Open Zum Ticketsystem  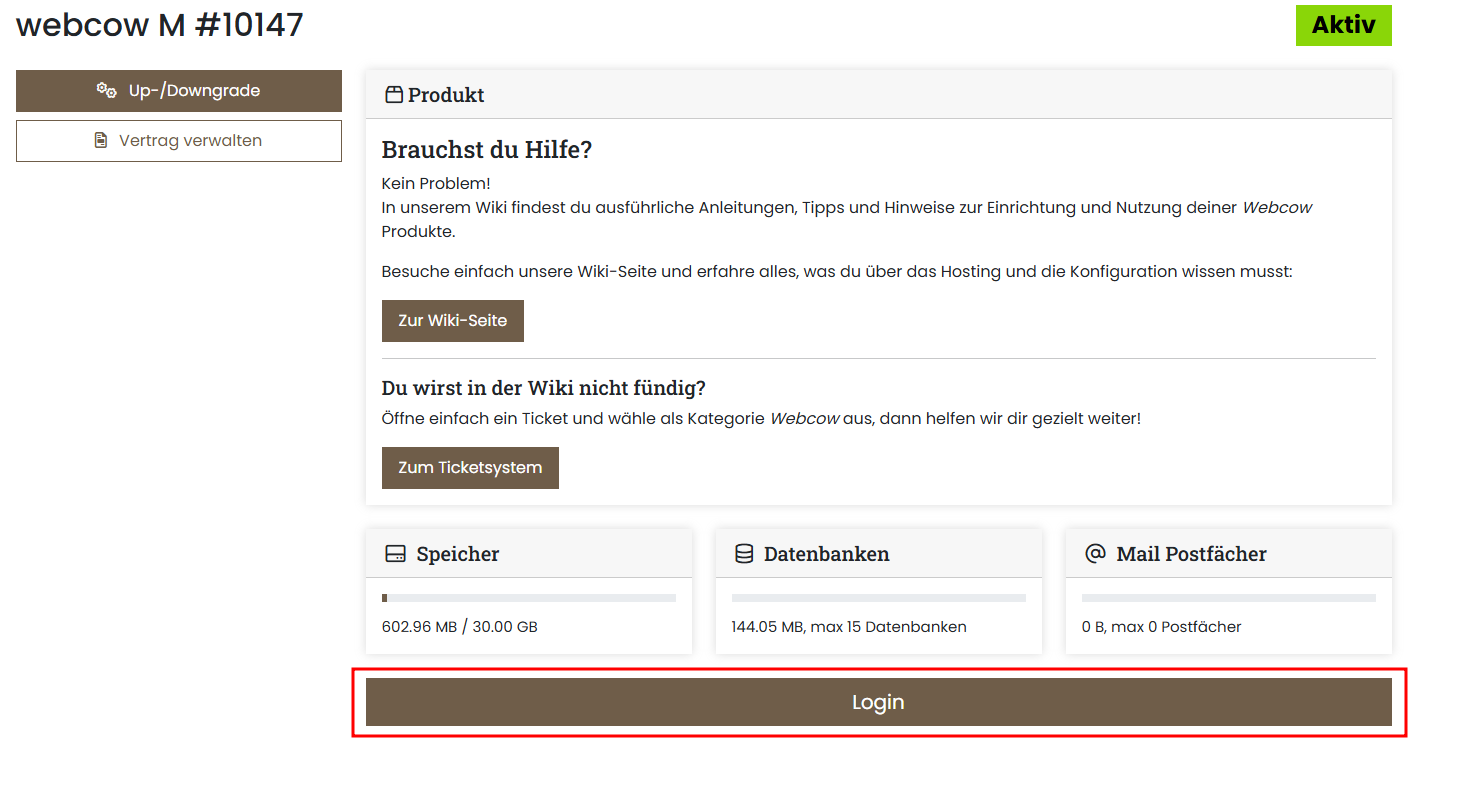point(470,467)
